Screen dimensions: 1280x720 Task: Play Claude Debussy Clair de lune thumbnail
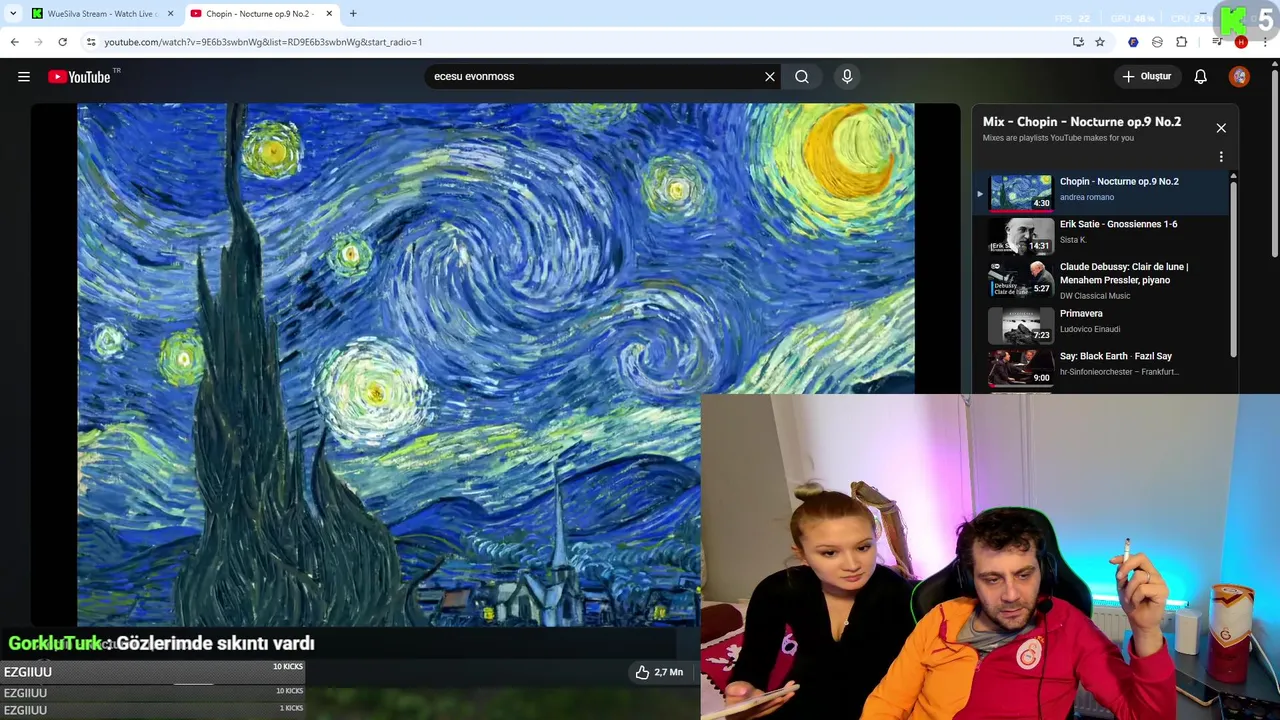click(1021, 279)
